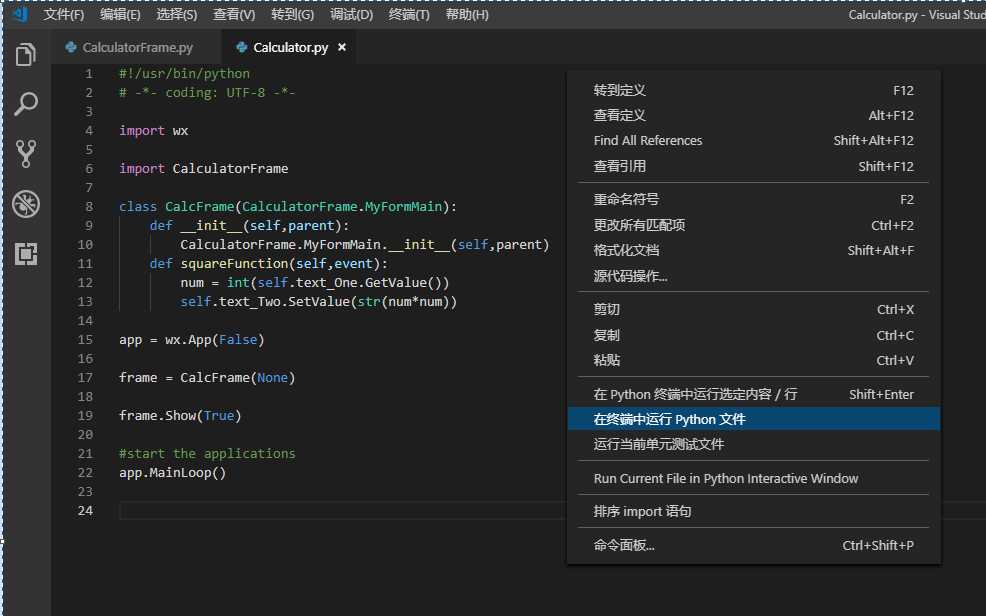
Task: Click 'class CalcFrame' on line 8
Action: pos(177,206)
